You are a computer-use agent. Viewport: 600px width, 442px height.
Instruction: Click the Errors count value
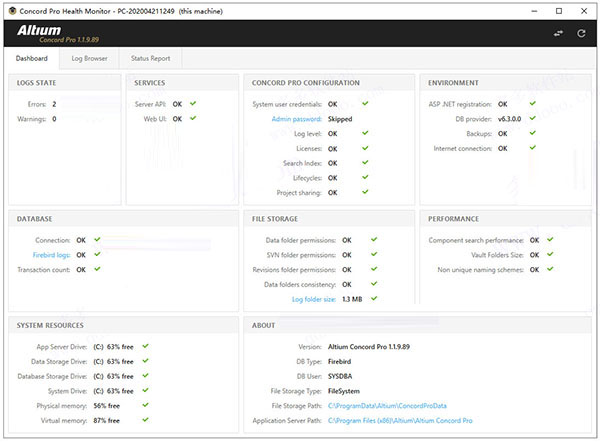point(54,103)
